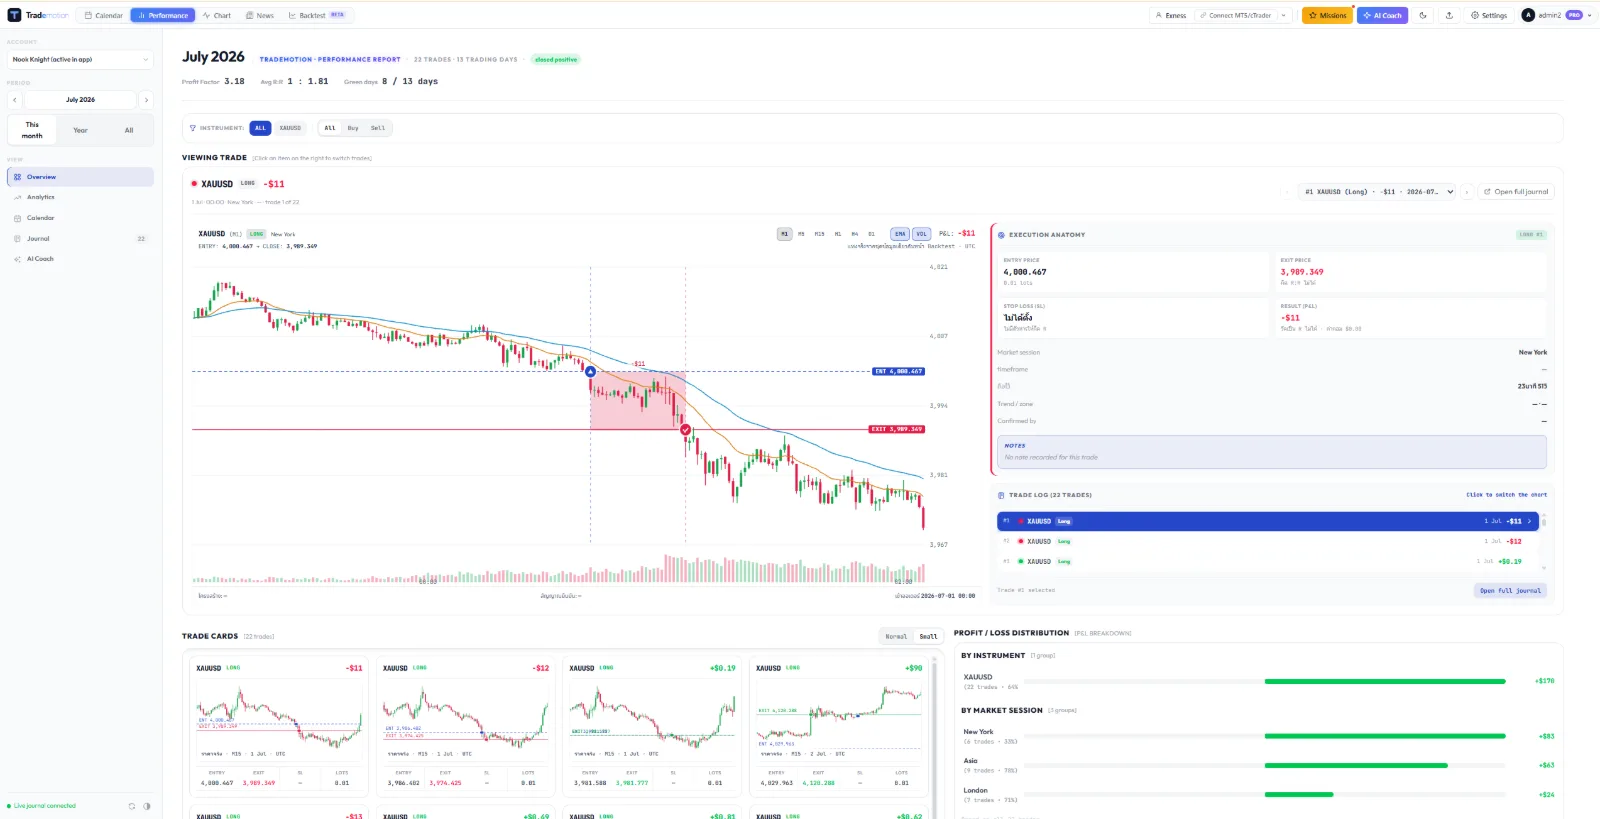The height and width of the screenshot is (819, 1600).
Task: Click Open full journal link near trade selector
Action: coord(1516,192)
